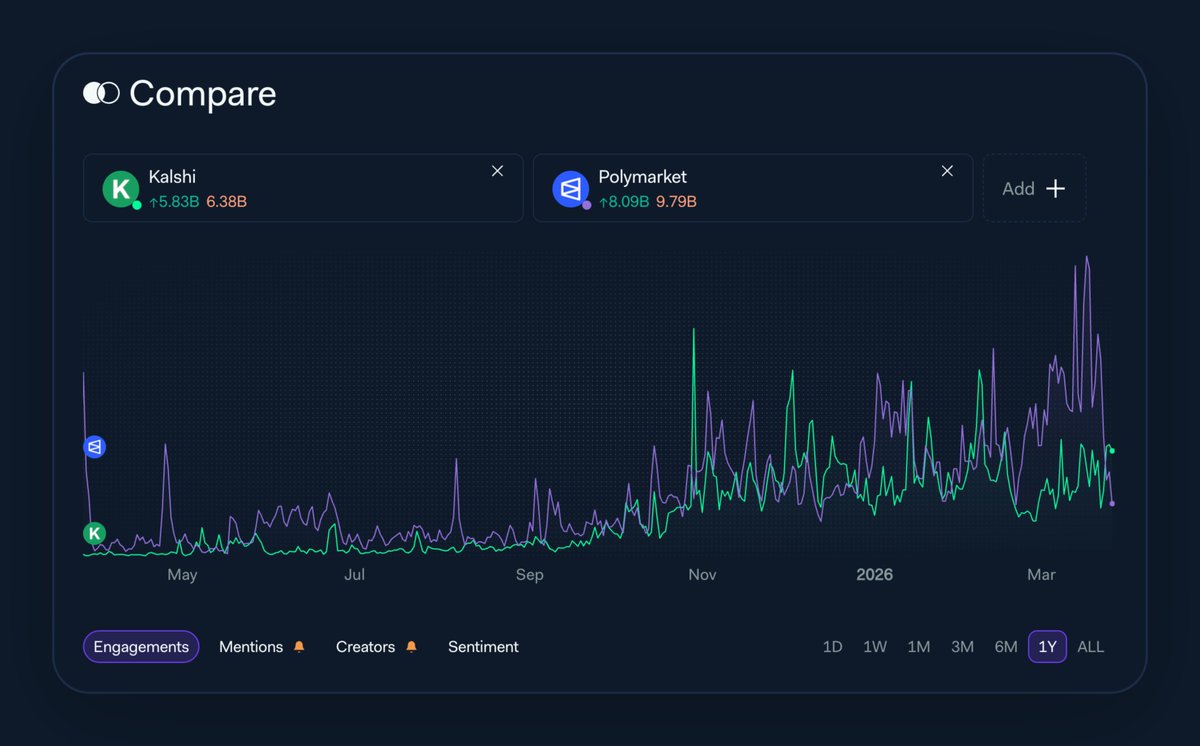Click the Kalshi K logo in its card
Image resolution: width=1200 pixels, height=746 pixels.
click(119, 190)
